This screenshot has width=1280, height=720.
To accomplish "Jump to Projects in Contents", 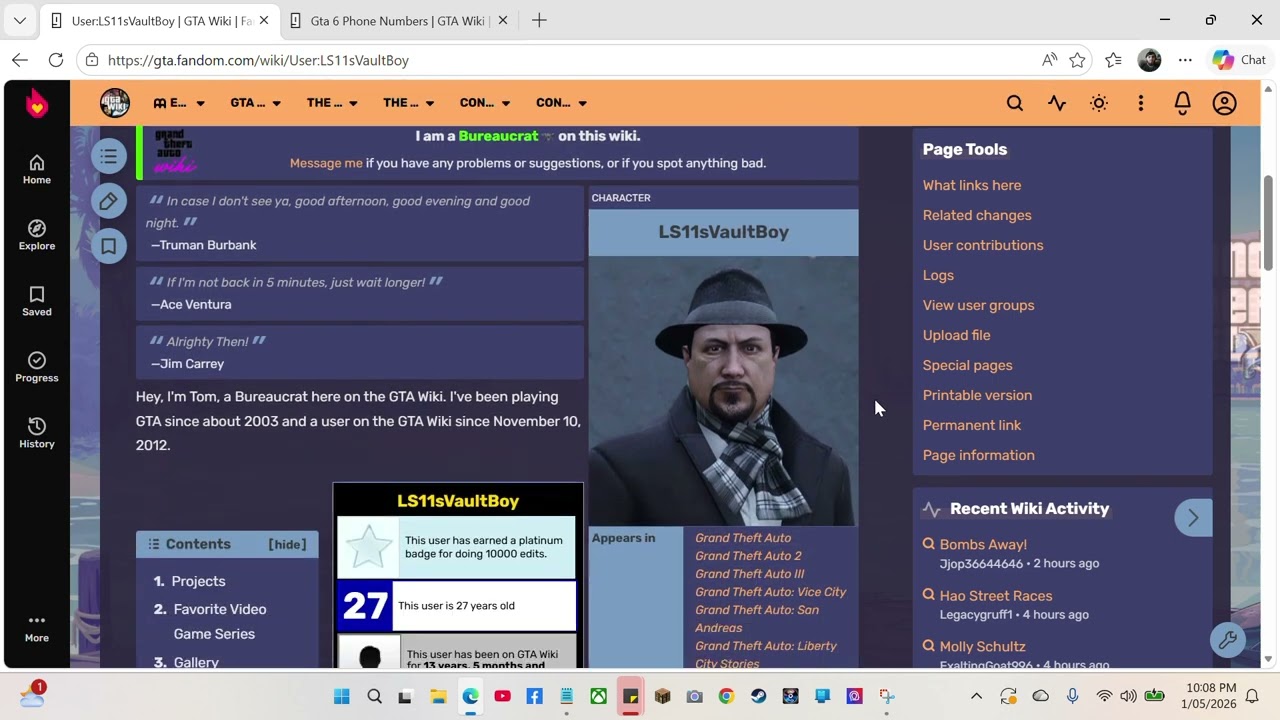I will (x=198, y=581).
